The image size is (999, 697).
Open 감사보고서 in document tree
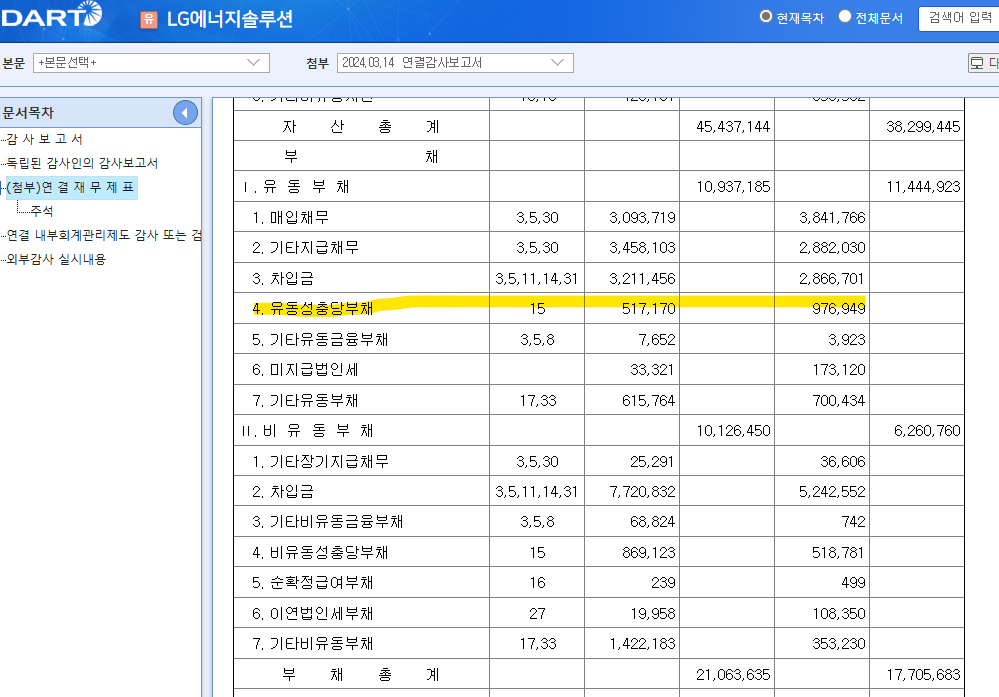click(x=44, y=139)
